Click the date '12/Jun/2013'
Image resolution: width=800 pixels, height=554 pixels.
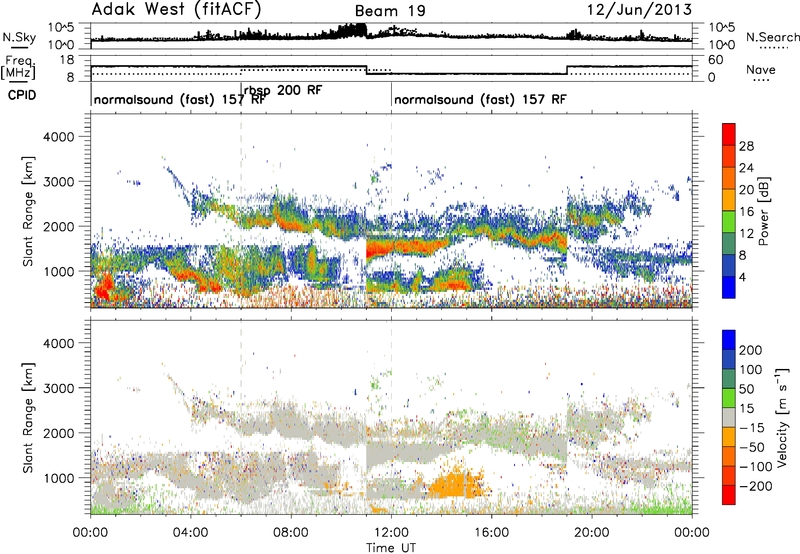coord(639,9)
